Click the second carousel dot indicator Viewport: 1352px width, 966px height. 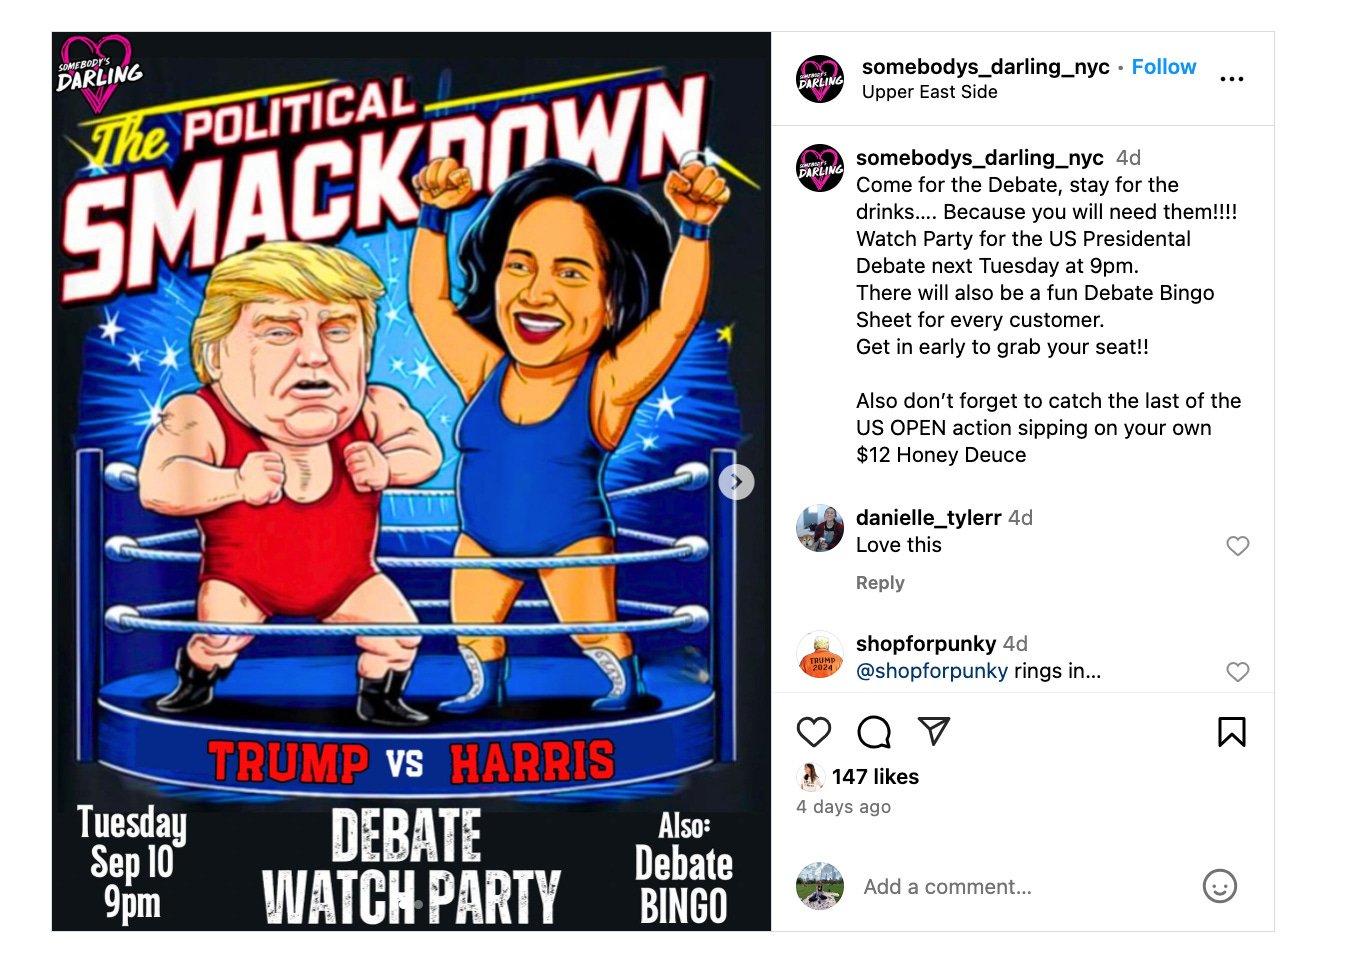[x=418, y=904]
